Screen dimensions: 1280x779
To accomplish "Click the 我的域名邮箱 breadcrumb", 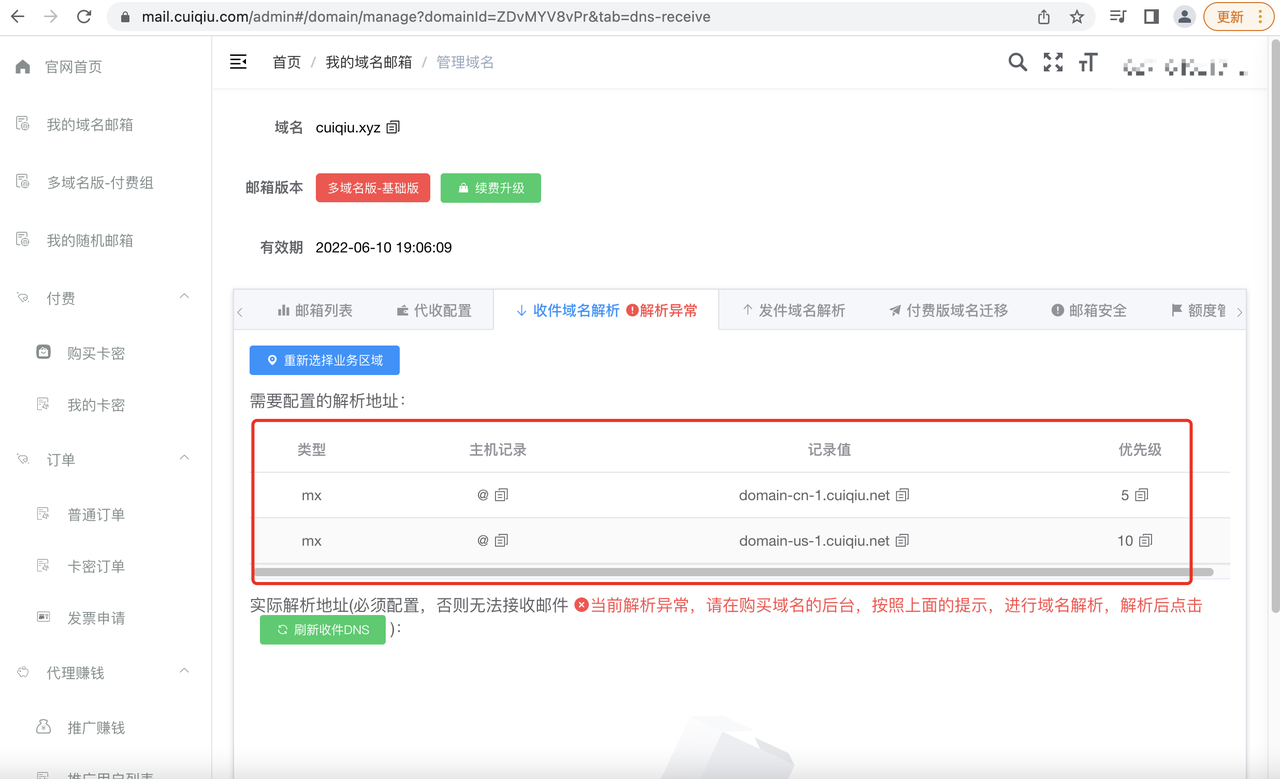I will click(x=368, y=62).
